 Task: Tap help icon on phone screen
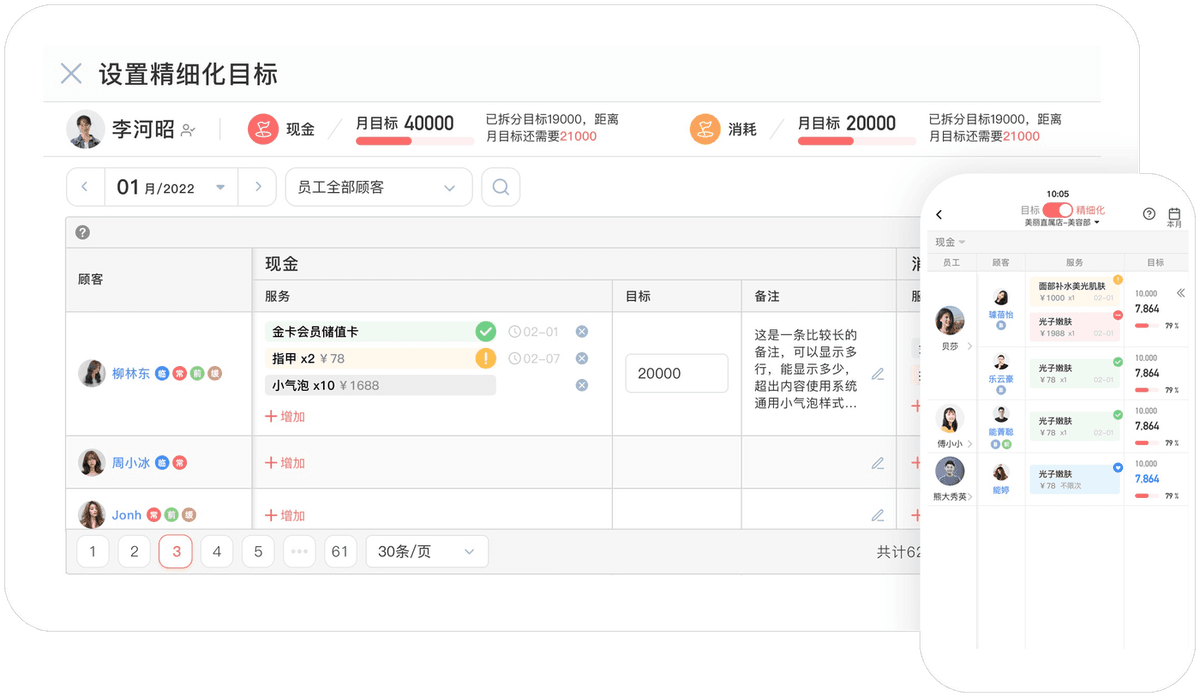click(x=1149, y=214)
